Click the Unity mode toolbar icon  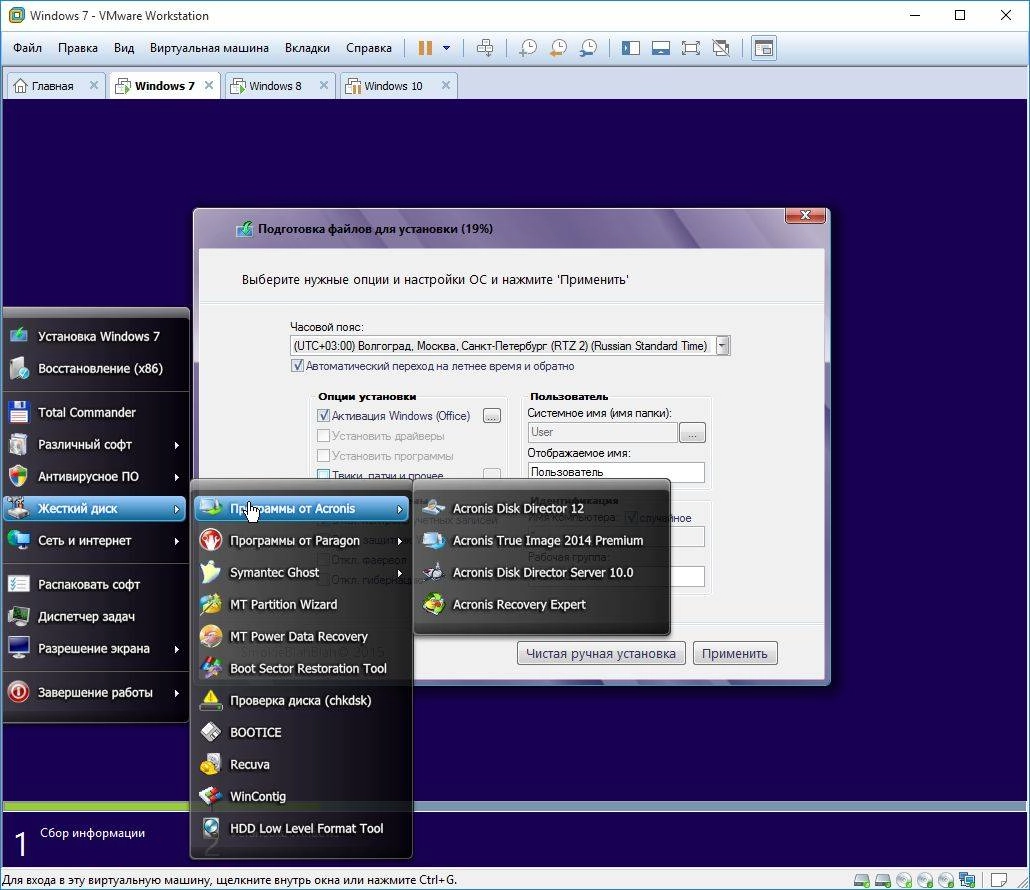pyautogui.click(x=721, y=48)
